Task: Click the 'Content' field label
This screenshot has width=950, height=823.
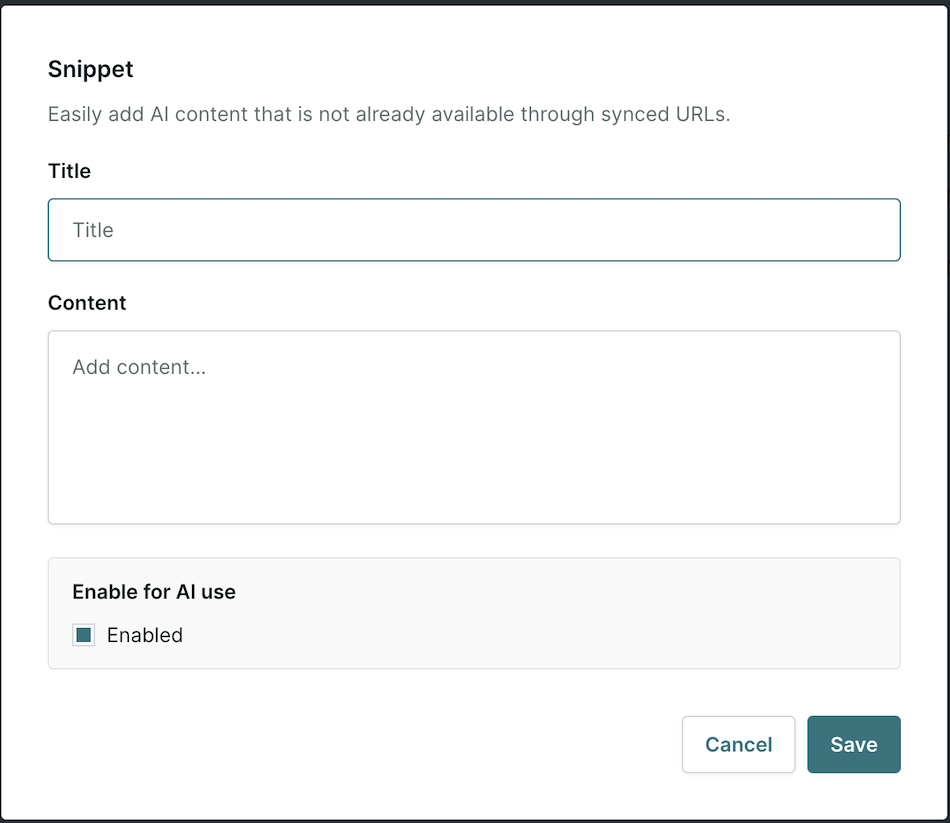Action: coord(87,302)
